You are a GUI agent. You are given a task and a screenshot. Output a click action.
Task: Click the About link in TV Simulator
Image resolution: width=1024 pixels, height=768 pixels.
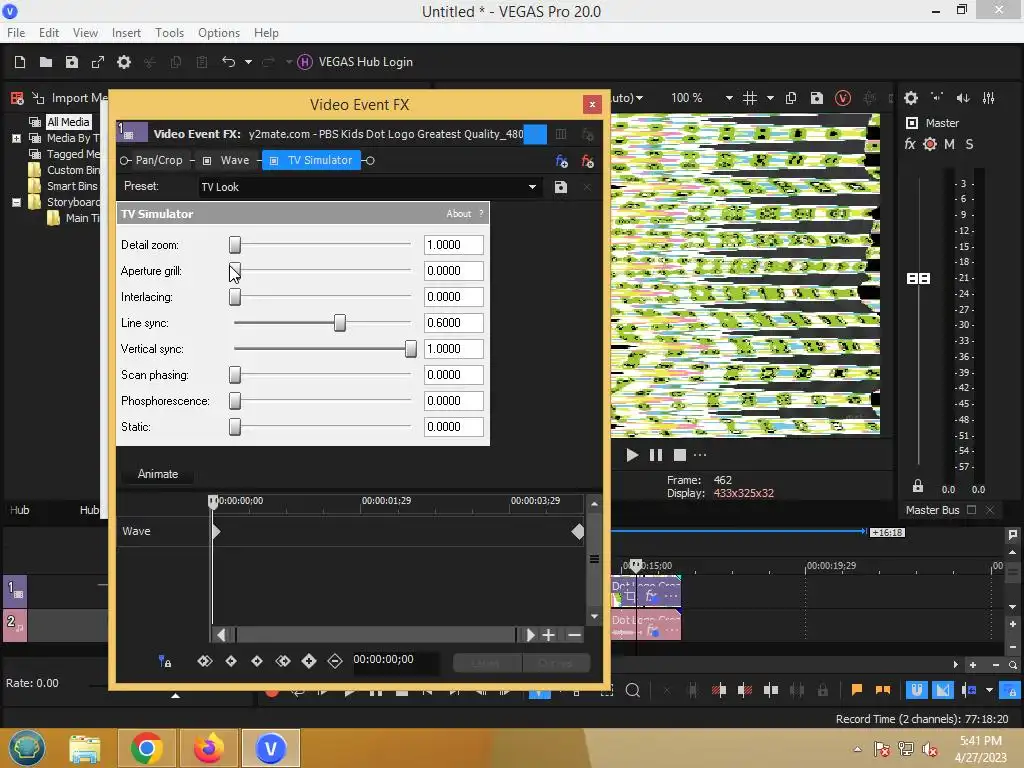[458, 214]
